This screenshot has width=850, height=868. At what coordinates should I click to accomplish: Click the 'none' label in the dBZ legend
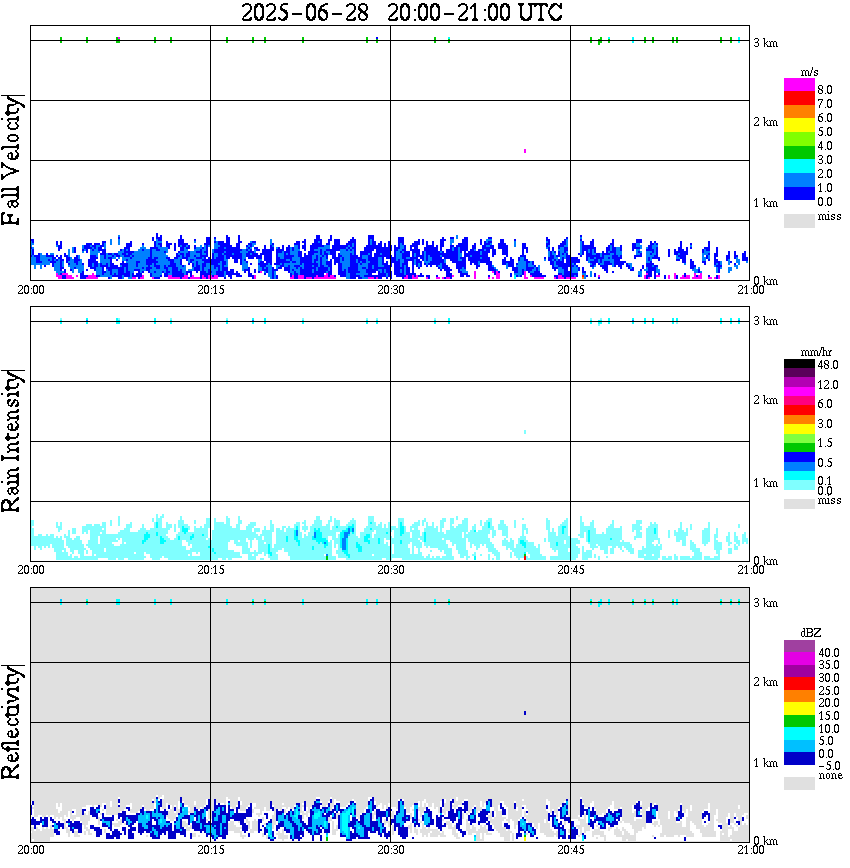[x=830, y=776]
